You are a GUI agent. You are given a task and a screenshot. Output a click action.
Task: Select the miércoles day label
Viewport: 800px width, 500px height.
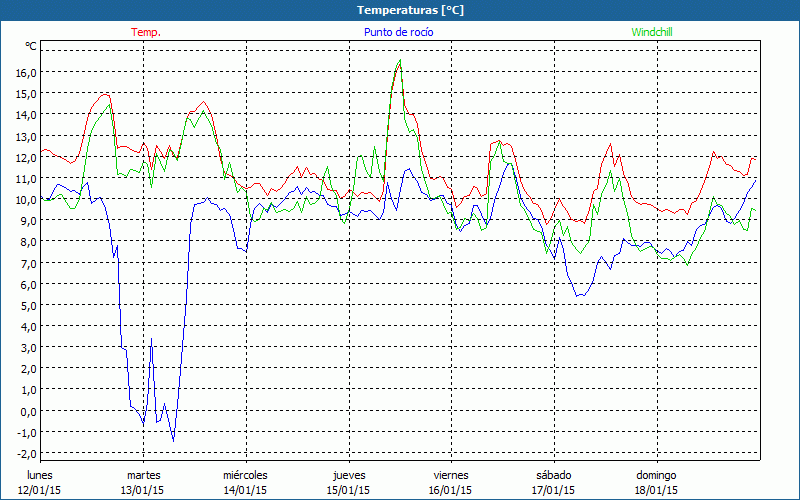click(245, 475)
